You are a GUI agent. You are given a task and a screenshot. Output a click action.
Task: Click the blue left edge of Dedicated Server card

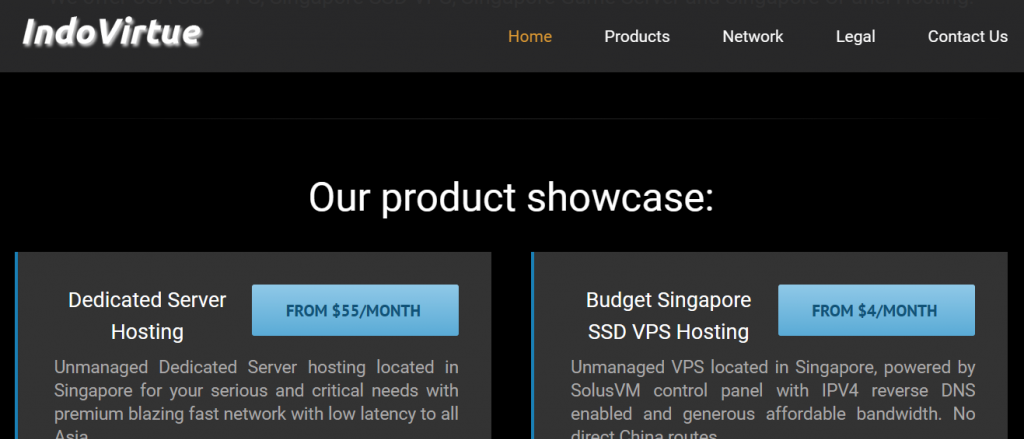17,345
